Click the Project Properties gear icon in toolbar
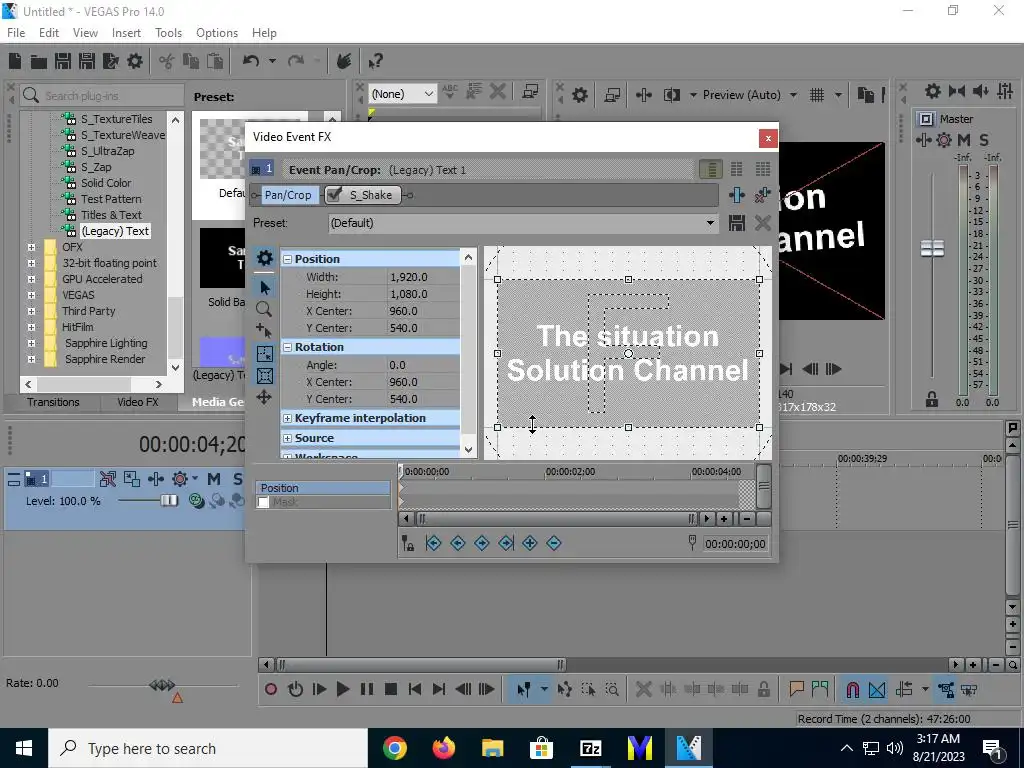The width and height of the screenshot is (1024, 768). (x=135, y=61)
